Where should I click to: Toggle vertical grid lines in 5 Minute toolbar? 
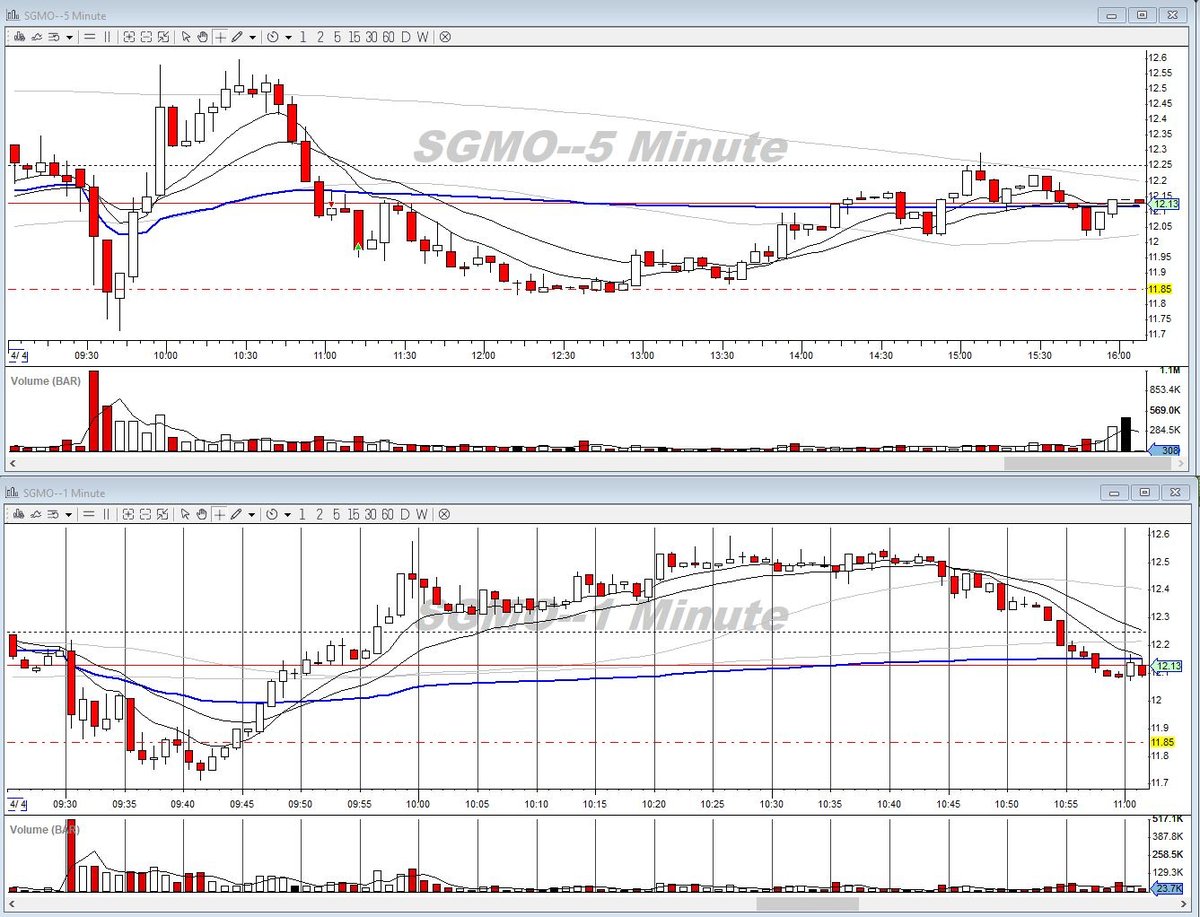(x=107, y=37)
